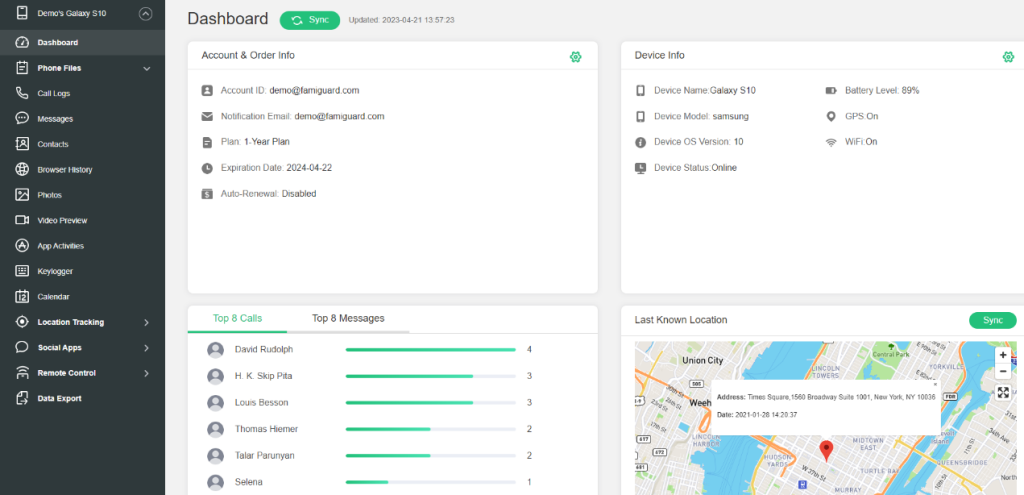This screenshot has height=495, width=1024.
Task: Expand the Phone Files section
Action: point(146,68)
